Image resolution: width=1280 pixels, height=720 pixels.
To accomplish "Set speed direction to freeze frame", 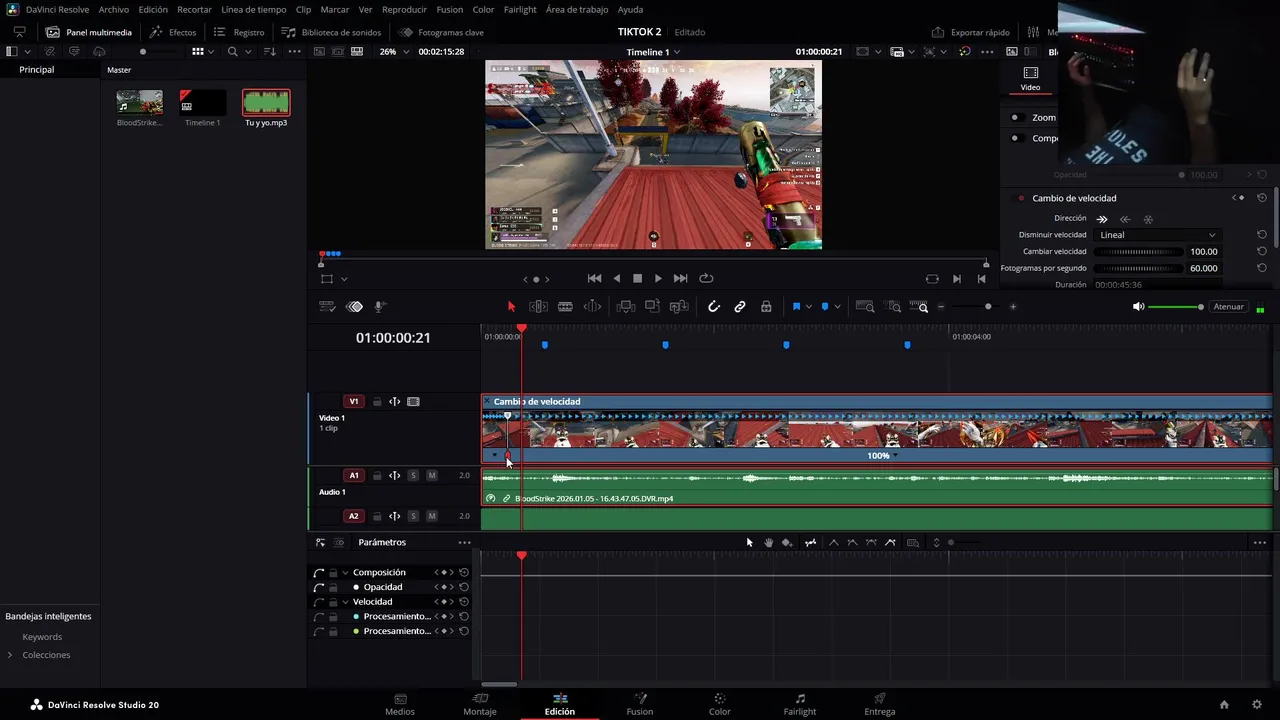I will [1148, 219].
